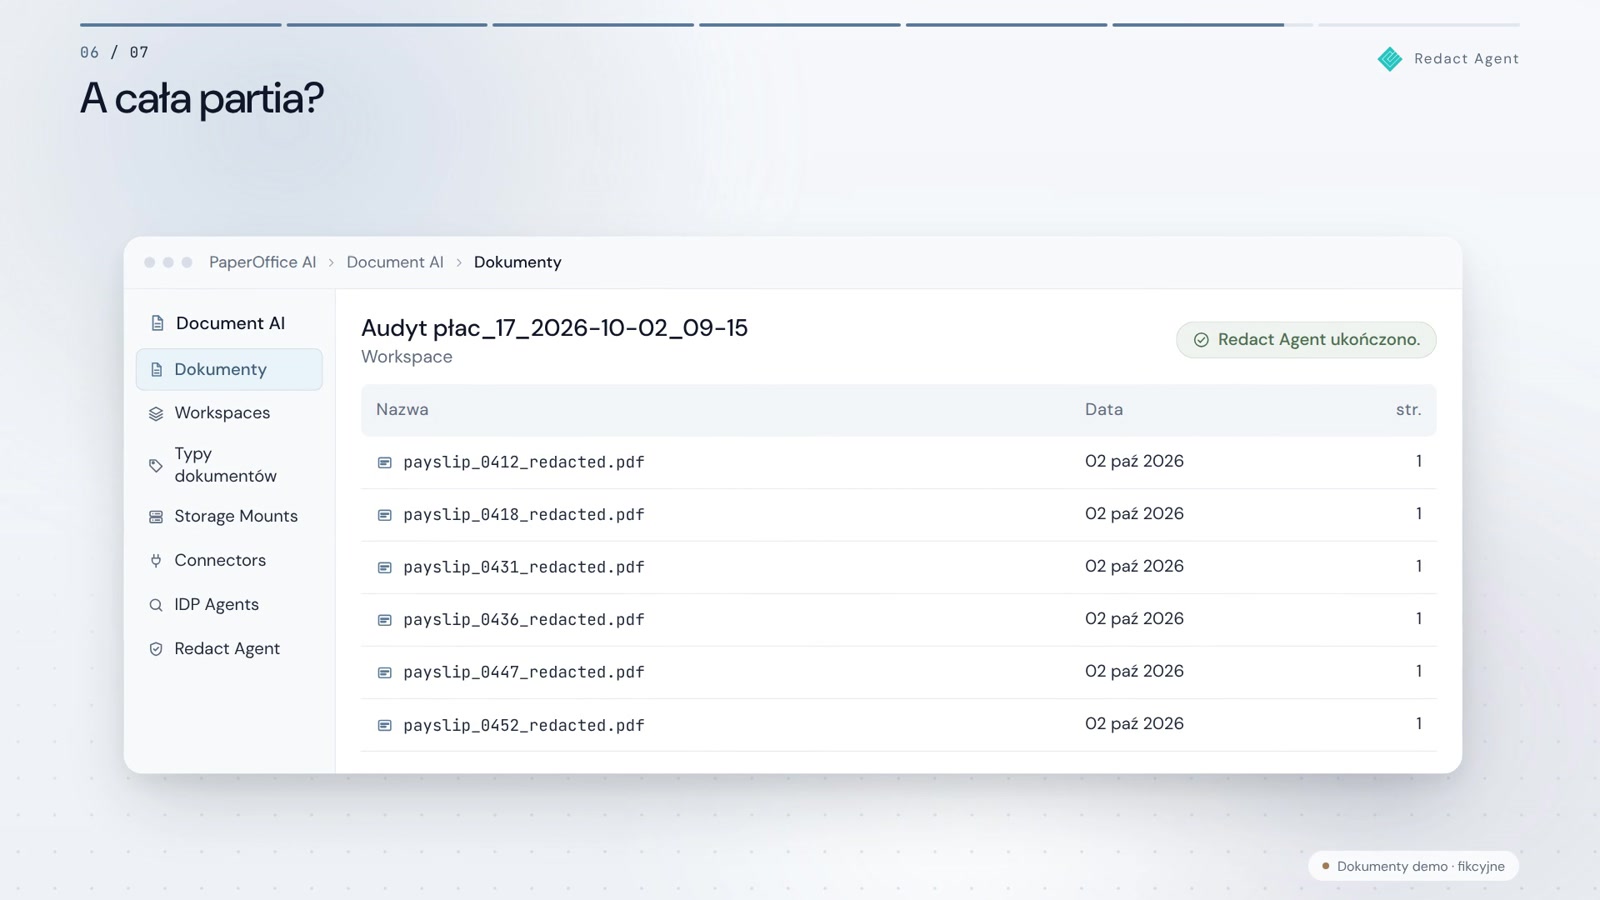Click the Typy dokumentów tag icon

tap(156, 465)
